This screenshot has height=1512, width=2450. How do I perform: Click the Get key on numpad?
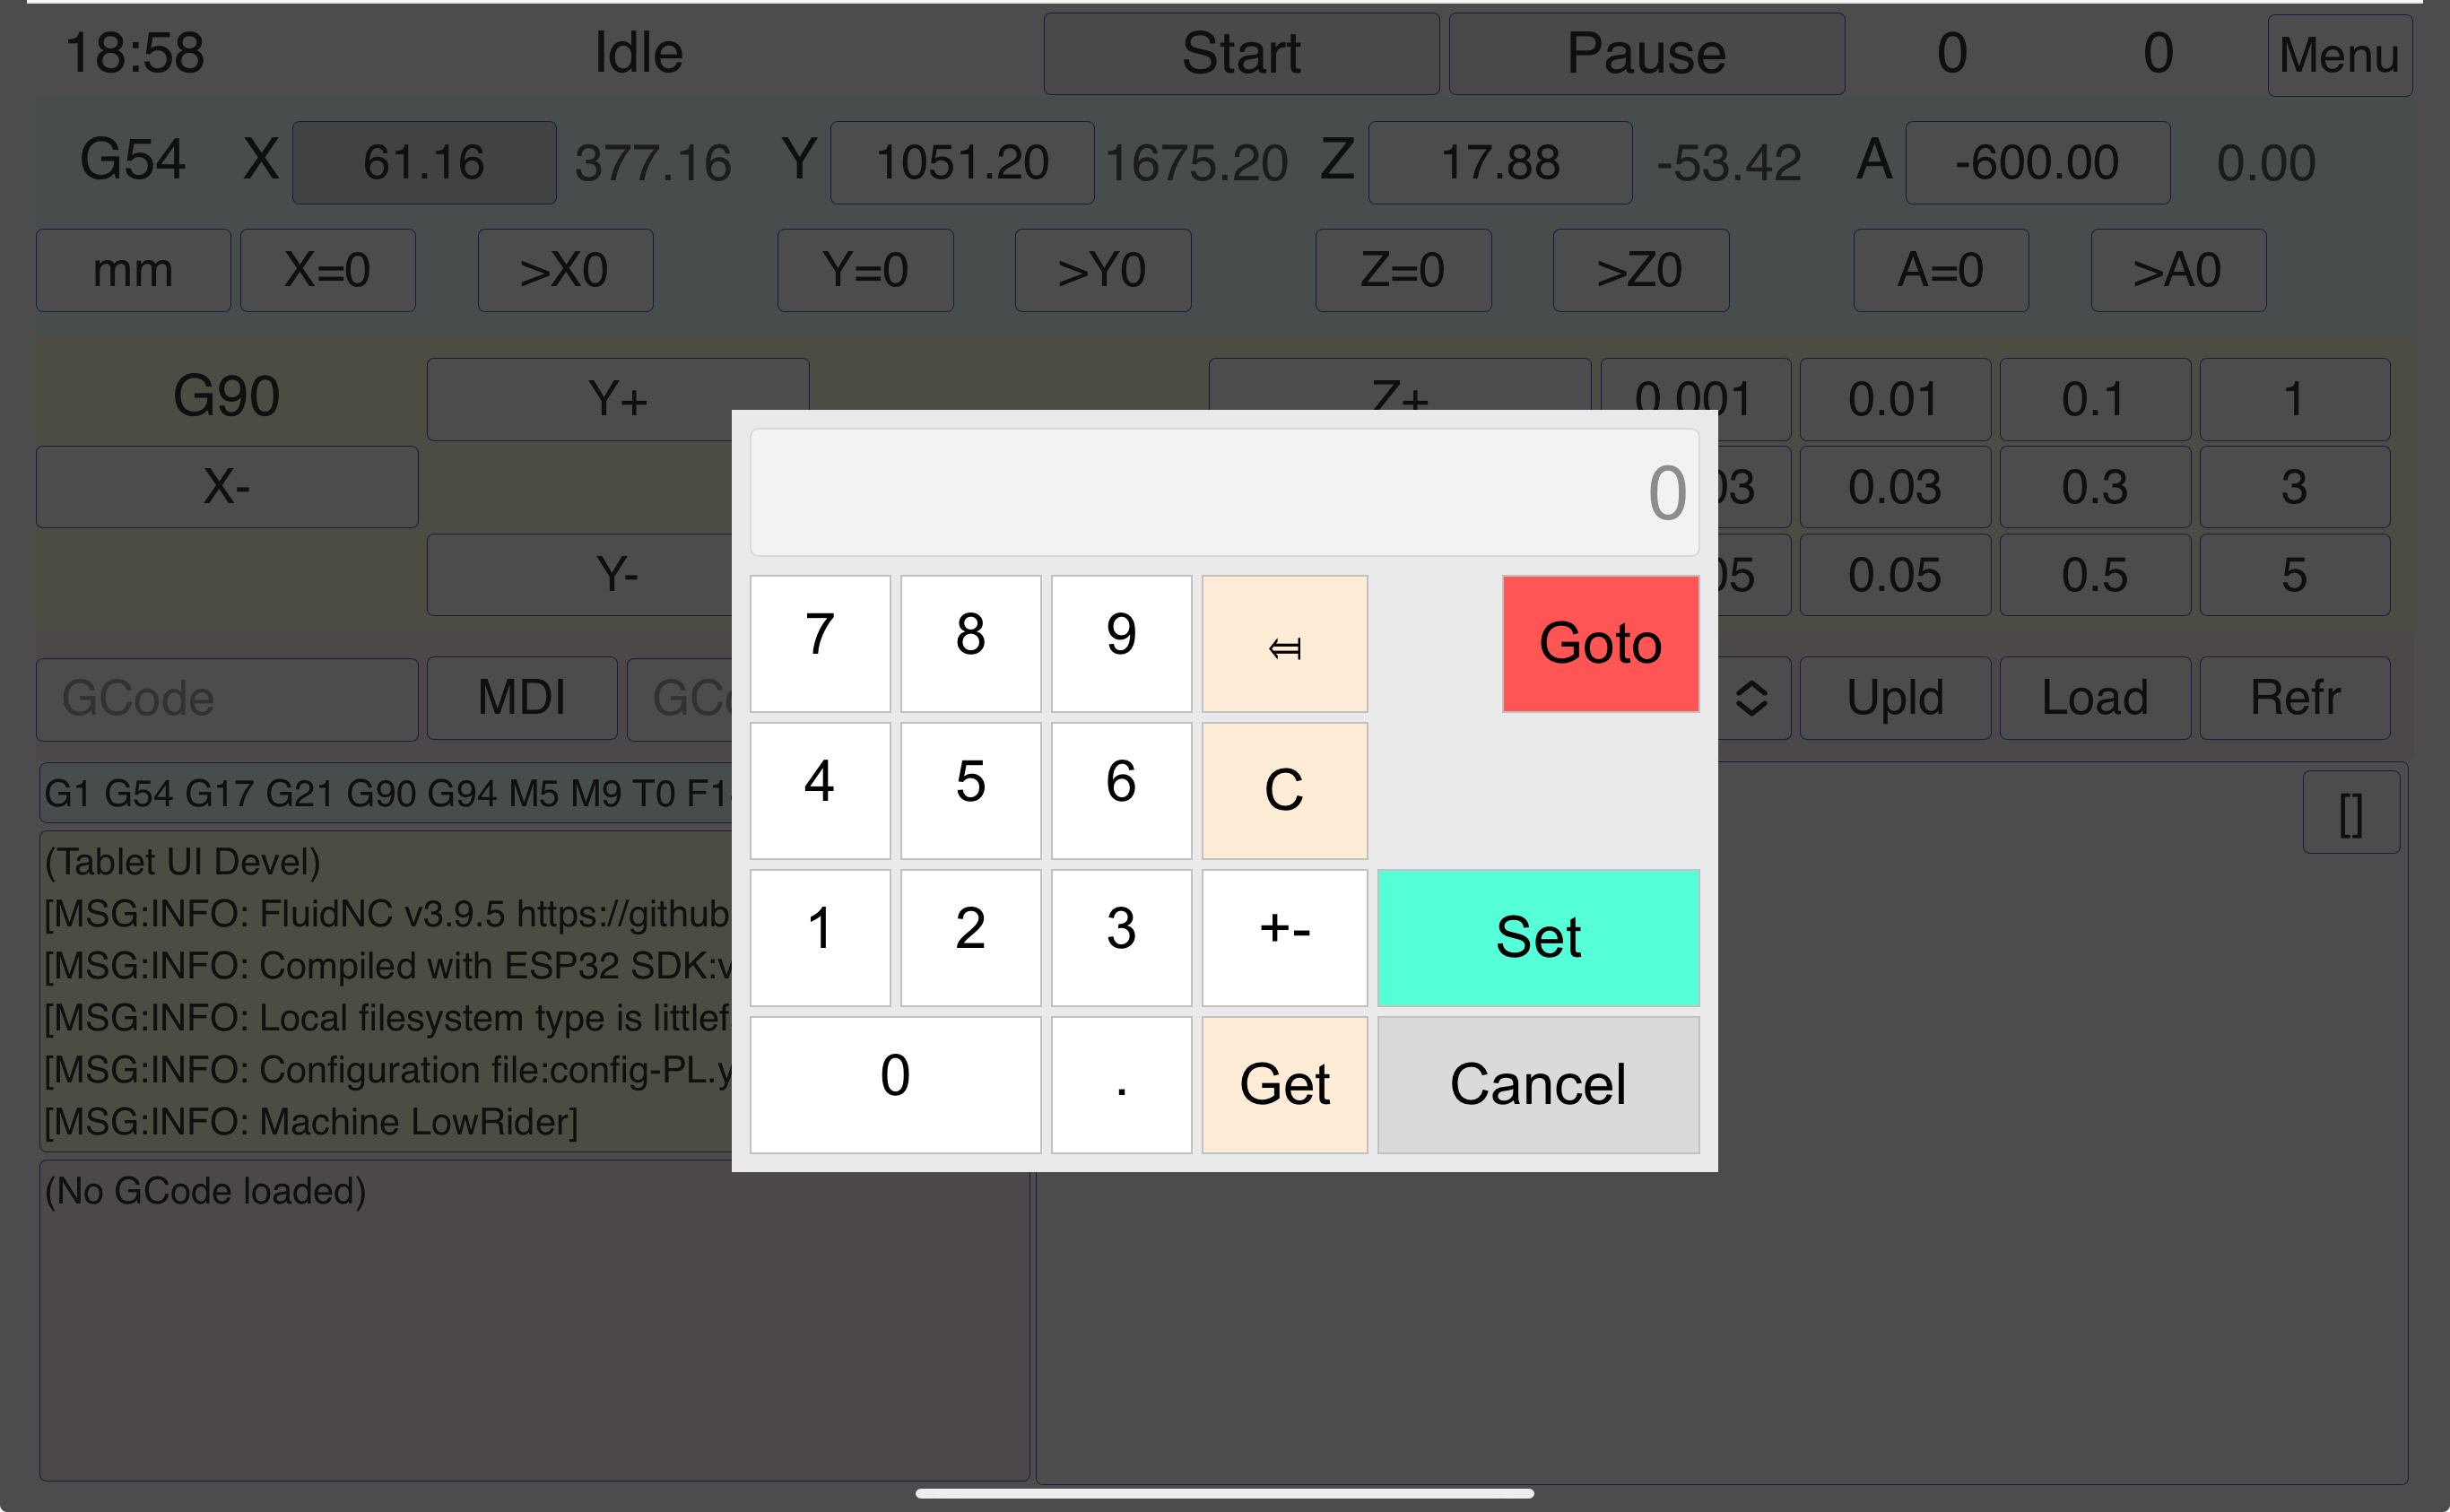[x=1284, y=1084]
